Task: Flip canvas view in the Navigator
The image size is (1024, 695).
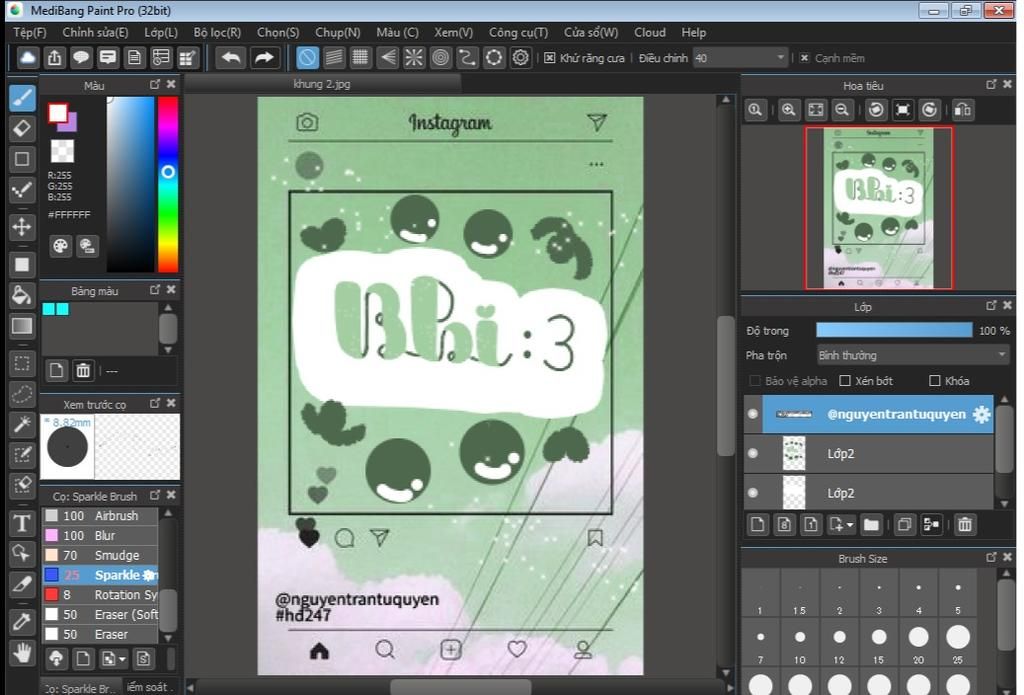Action: point(963,110)
